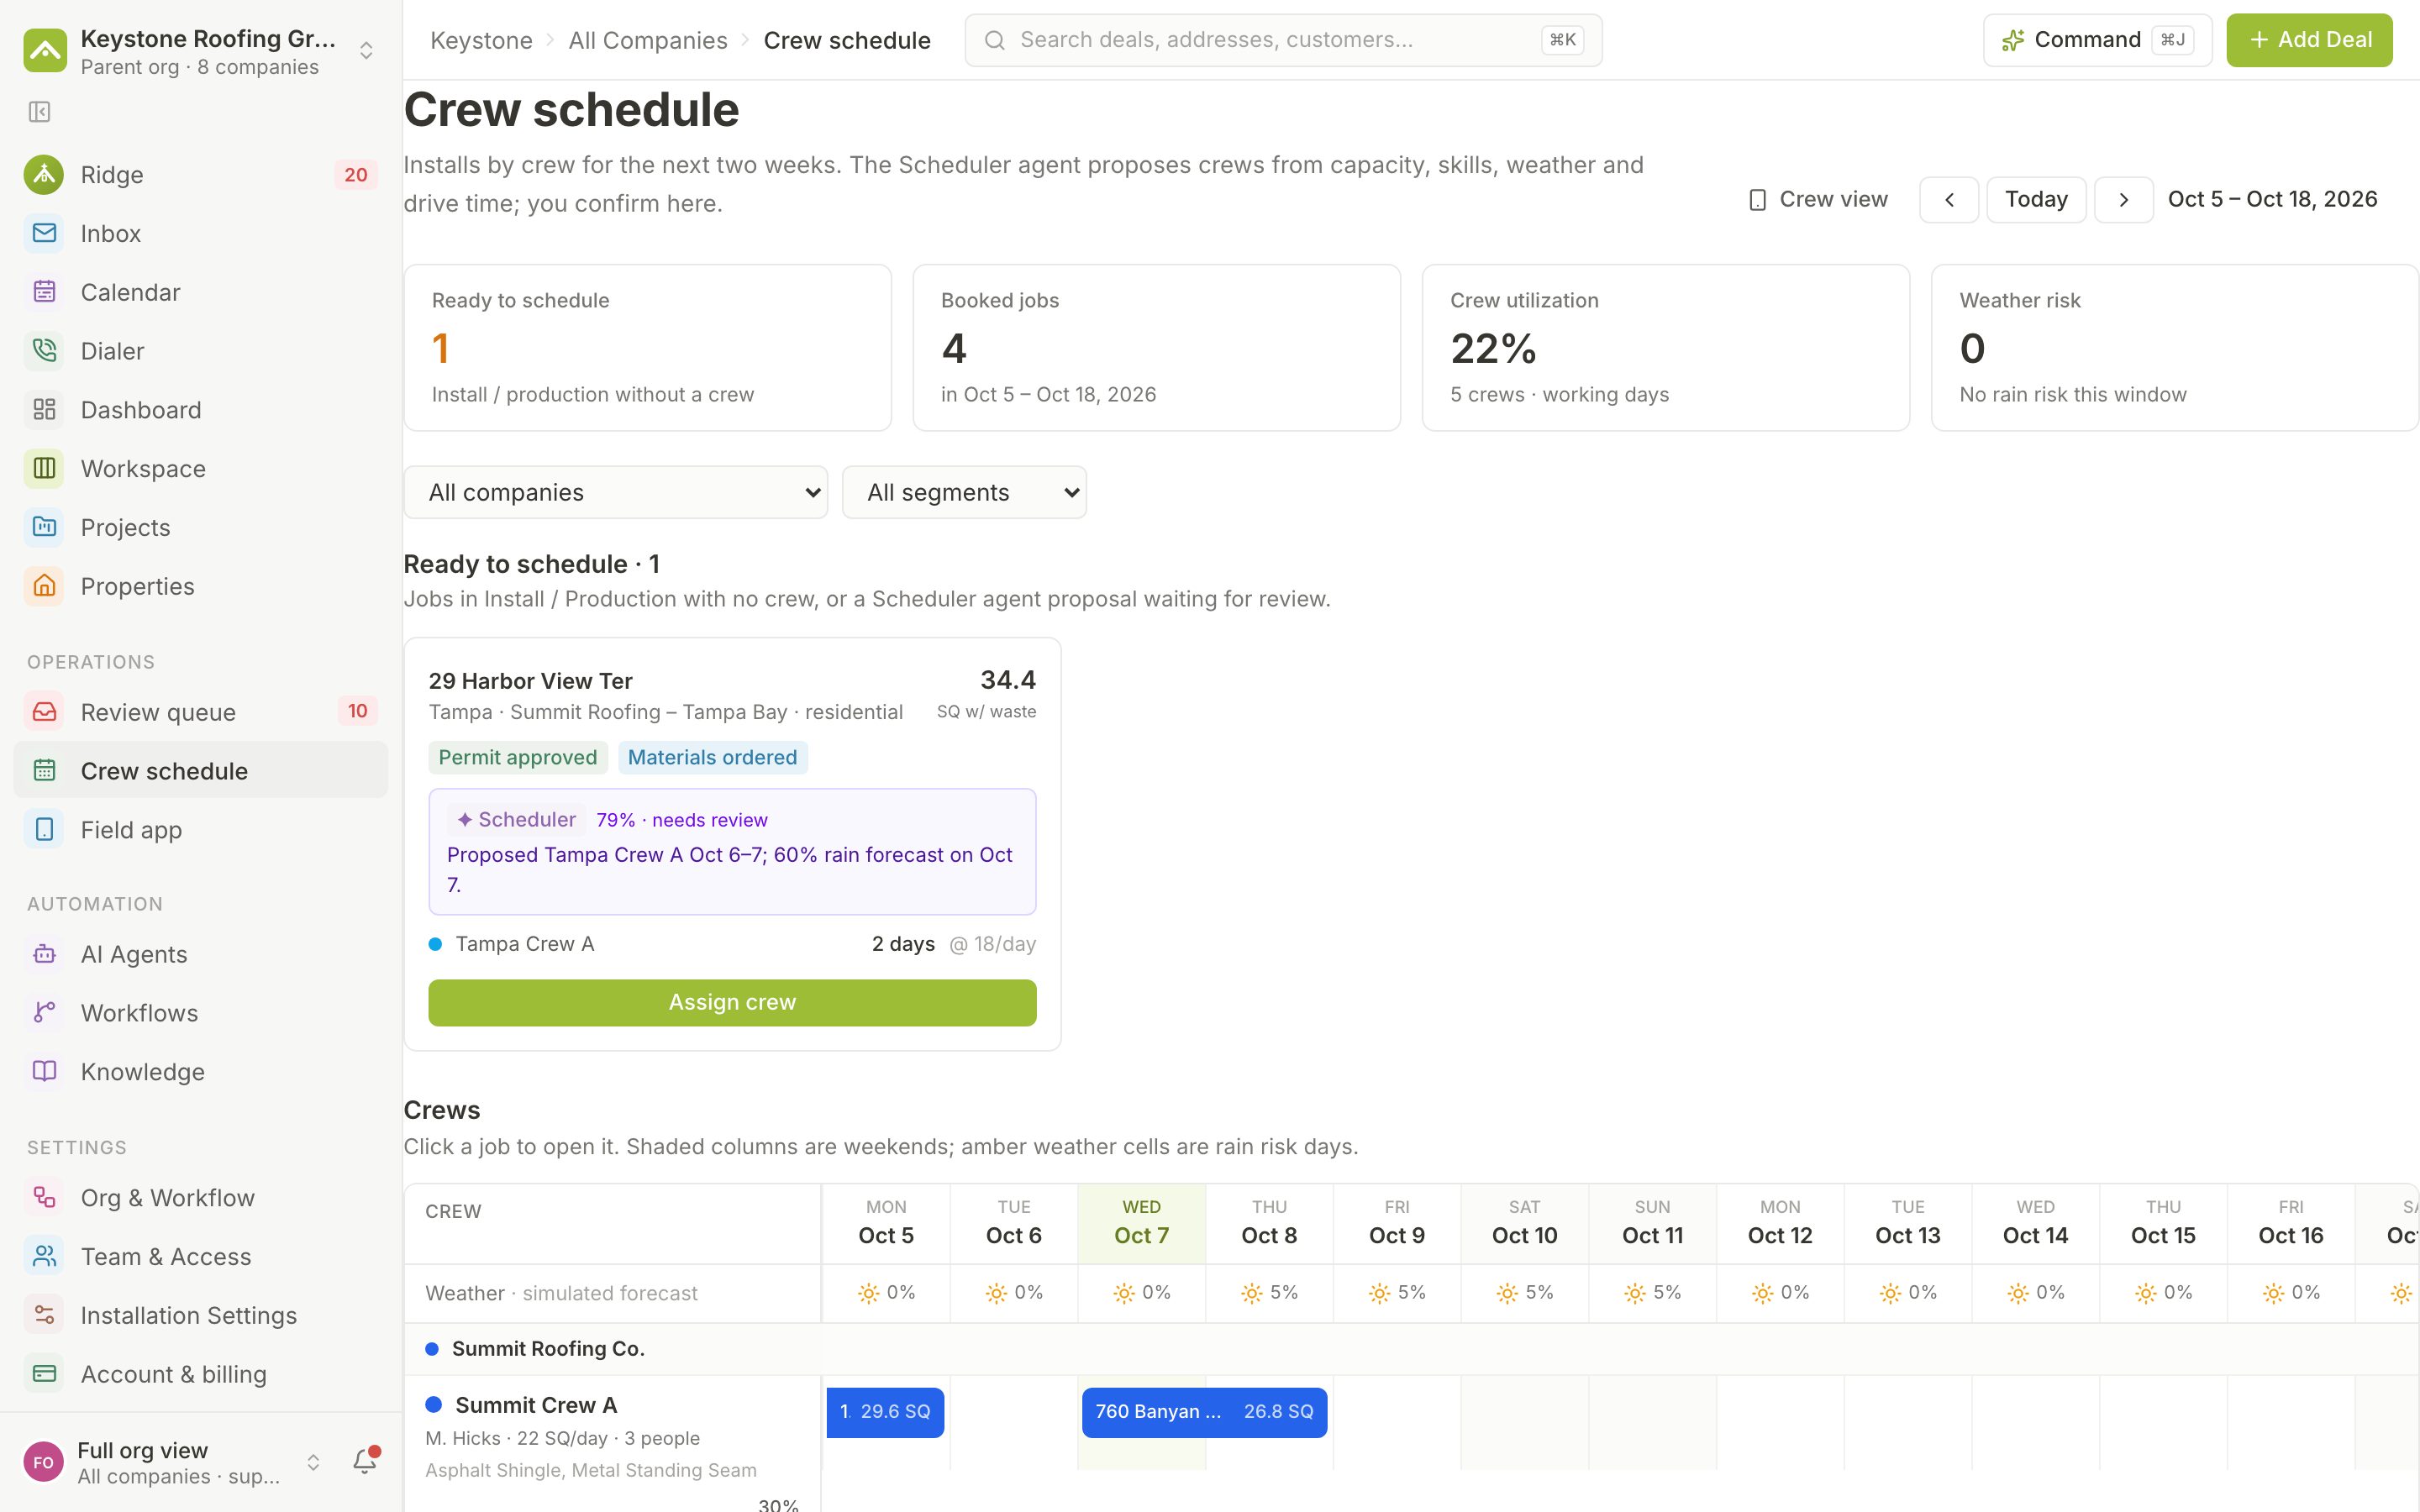2420x1512 pixels.
Task: Open the Inbox
Action: [200, 234]
